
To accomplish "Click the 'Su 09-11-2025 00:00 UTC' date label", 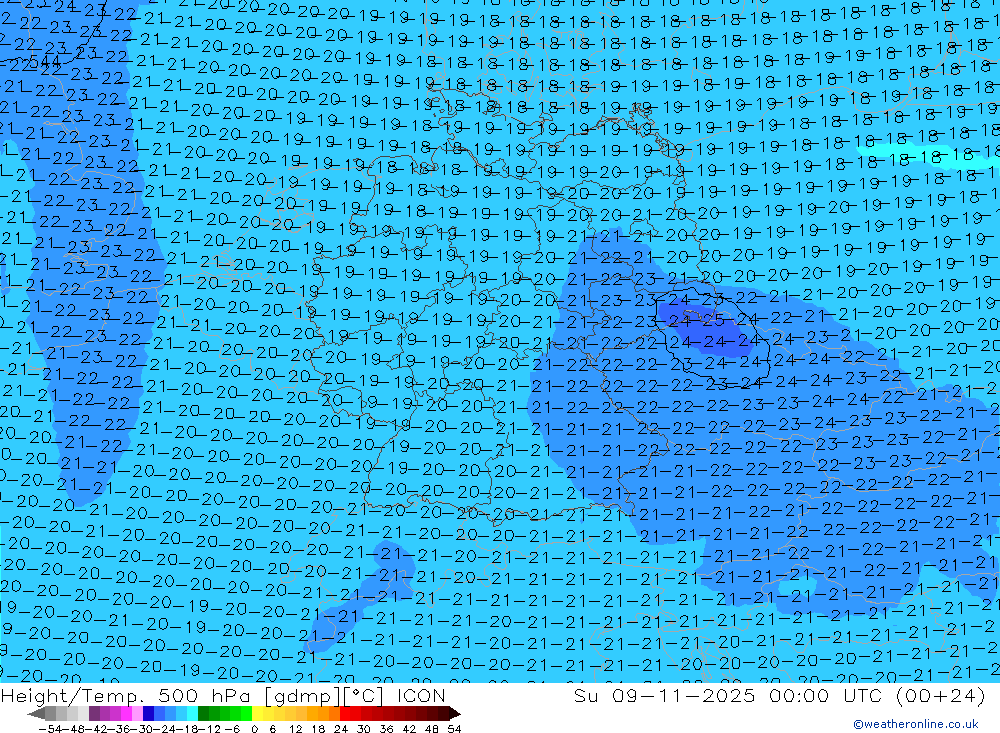I will pos(730,695).
